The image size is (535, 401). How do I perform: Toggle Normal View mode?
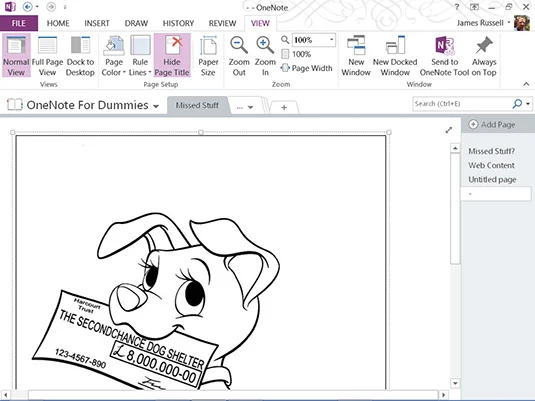16,56
